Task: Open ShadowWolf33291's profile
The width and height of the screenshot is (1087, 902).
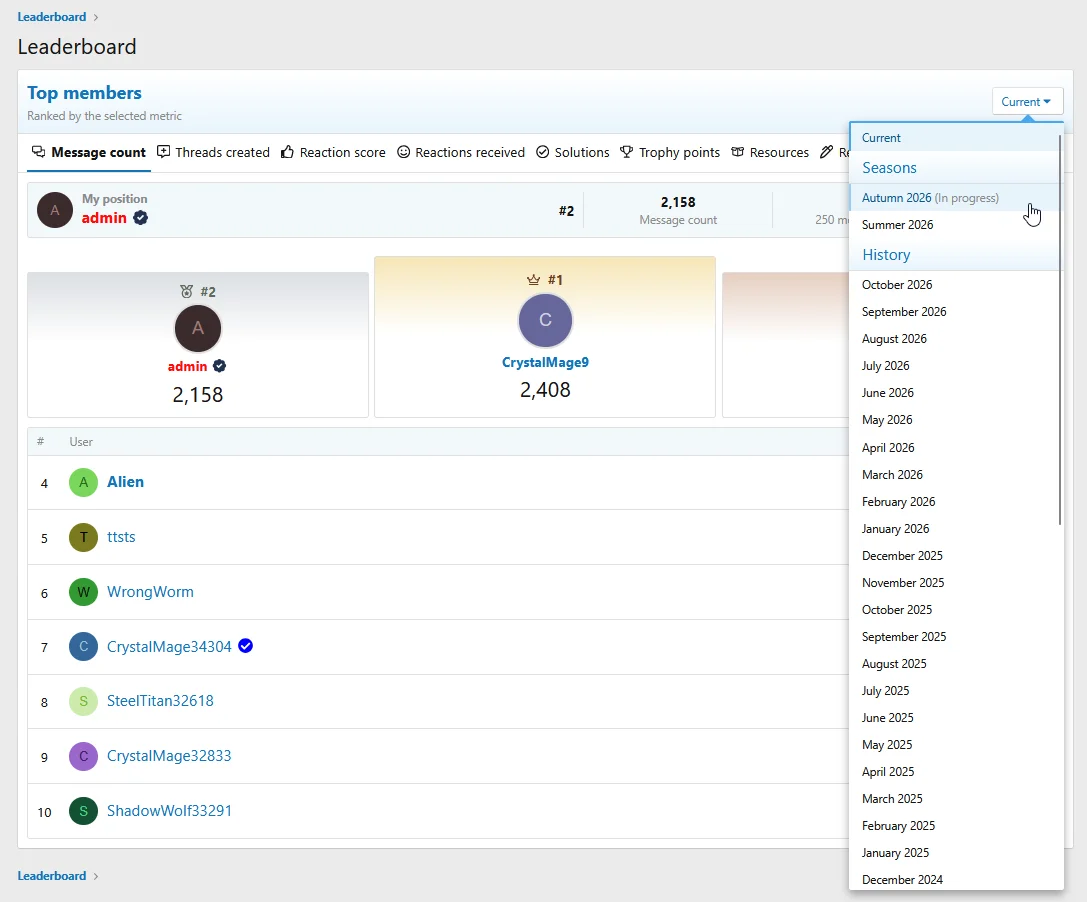Action: [x=169, y=810]
